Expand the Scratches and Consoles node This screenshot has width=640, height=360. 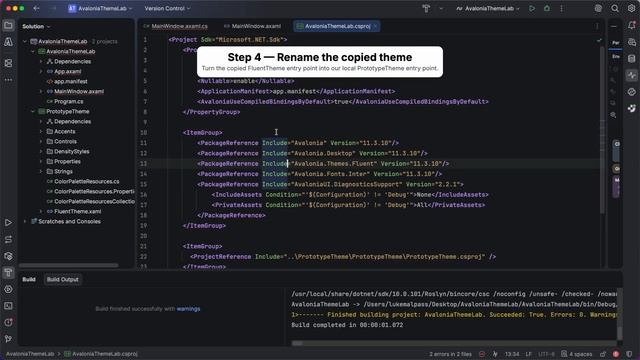[x=25, y=222]
